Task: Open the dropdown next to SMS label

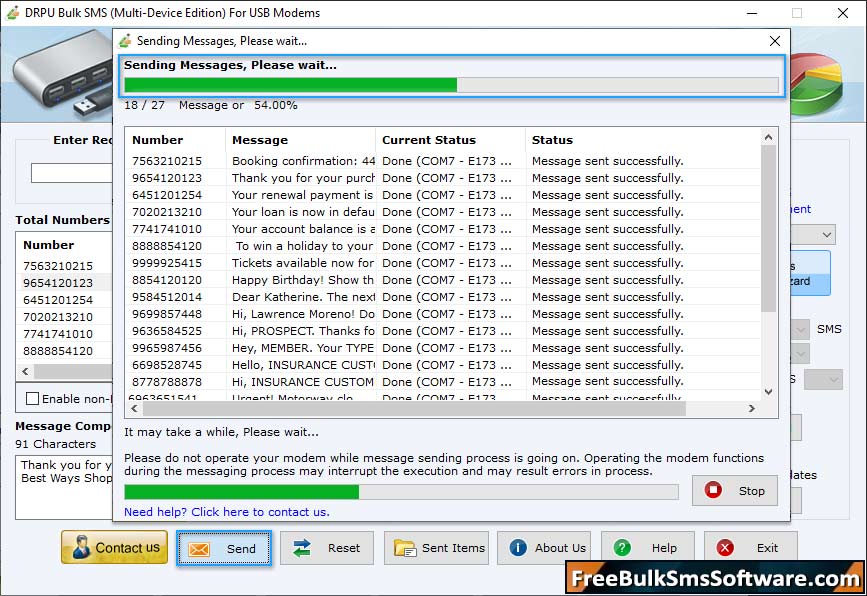Action: (800, 330)
